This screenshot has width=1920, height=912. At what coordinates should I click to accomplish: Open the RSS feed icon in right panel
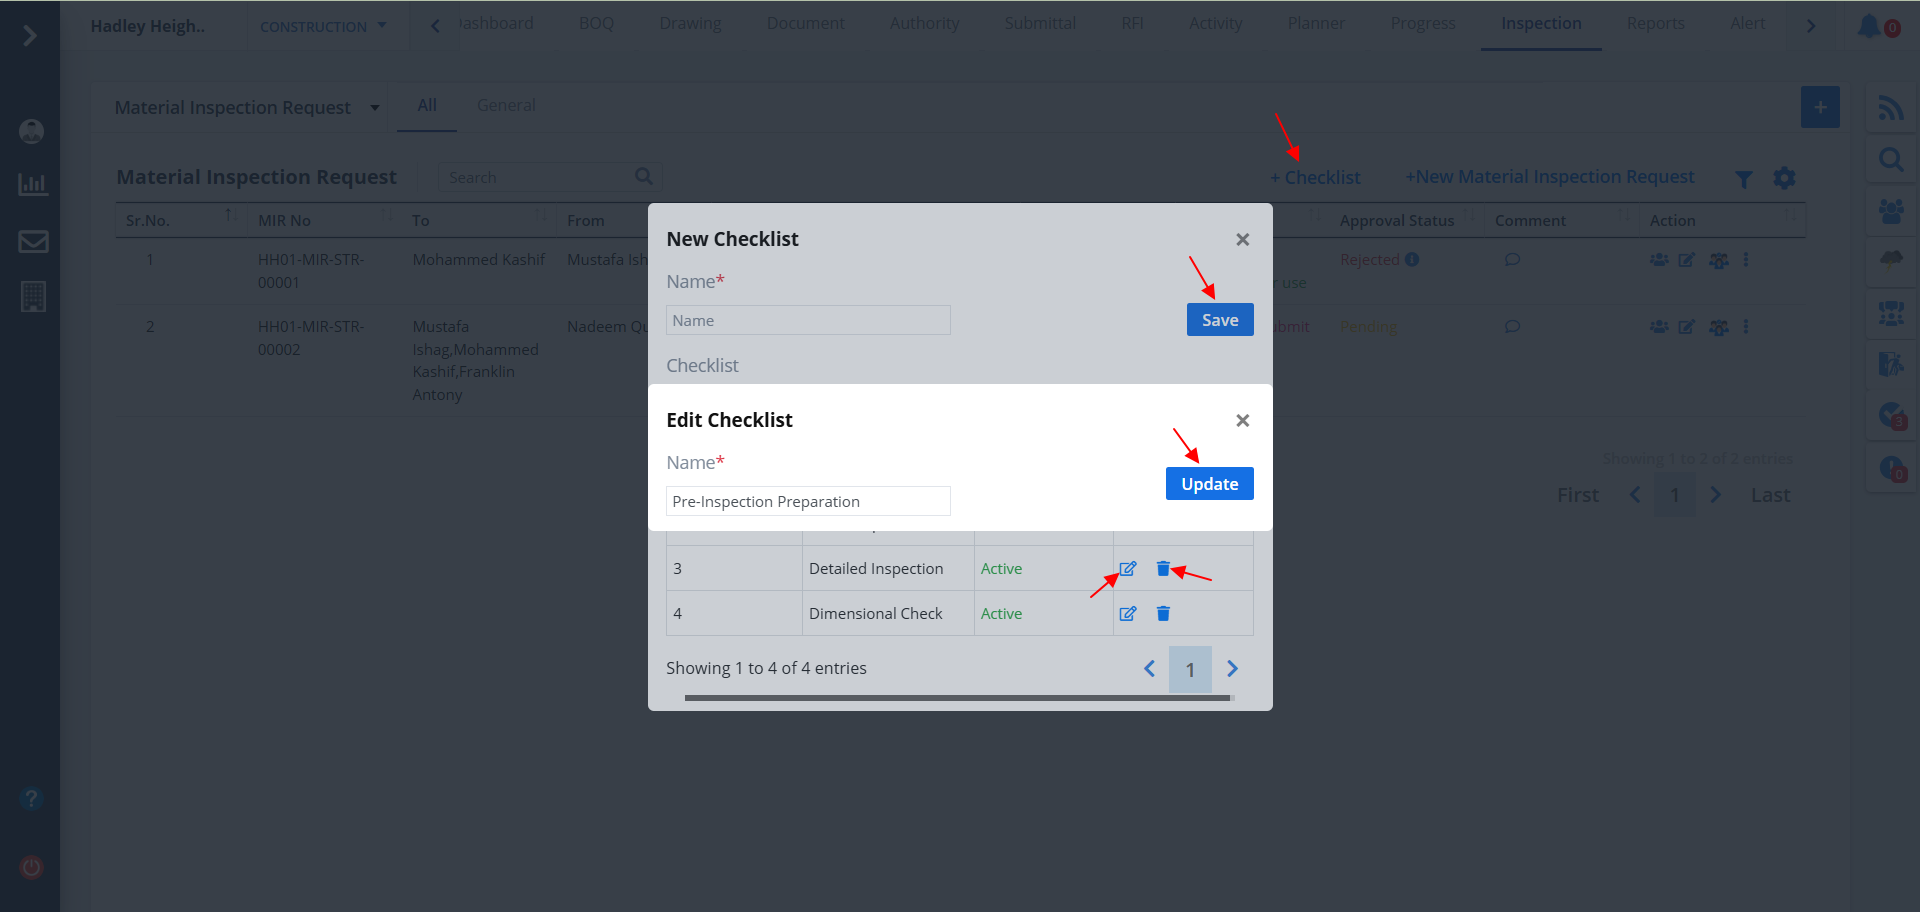(x=1890, y=108)
